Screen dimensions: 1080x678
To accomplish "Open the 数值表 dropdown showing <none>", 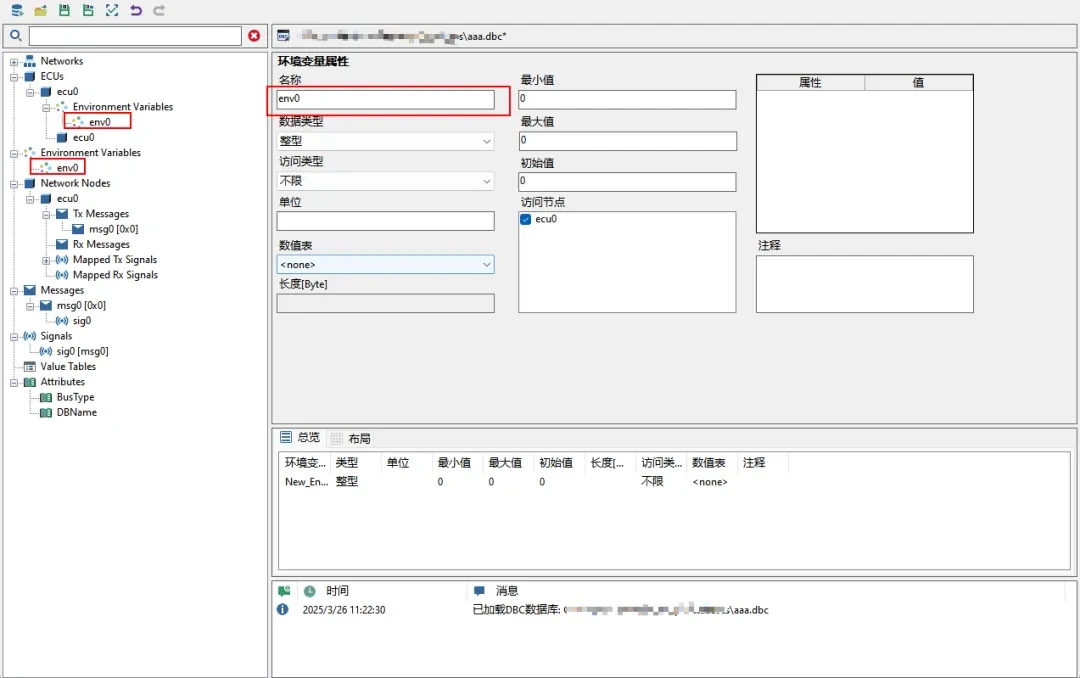I will pyautogui.click(x=385, y=265).
